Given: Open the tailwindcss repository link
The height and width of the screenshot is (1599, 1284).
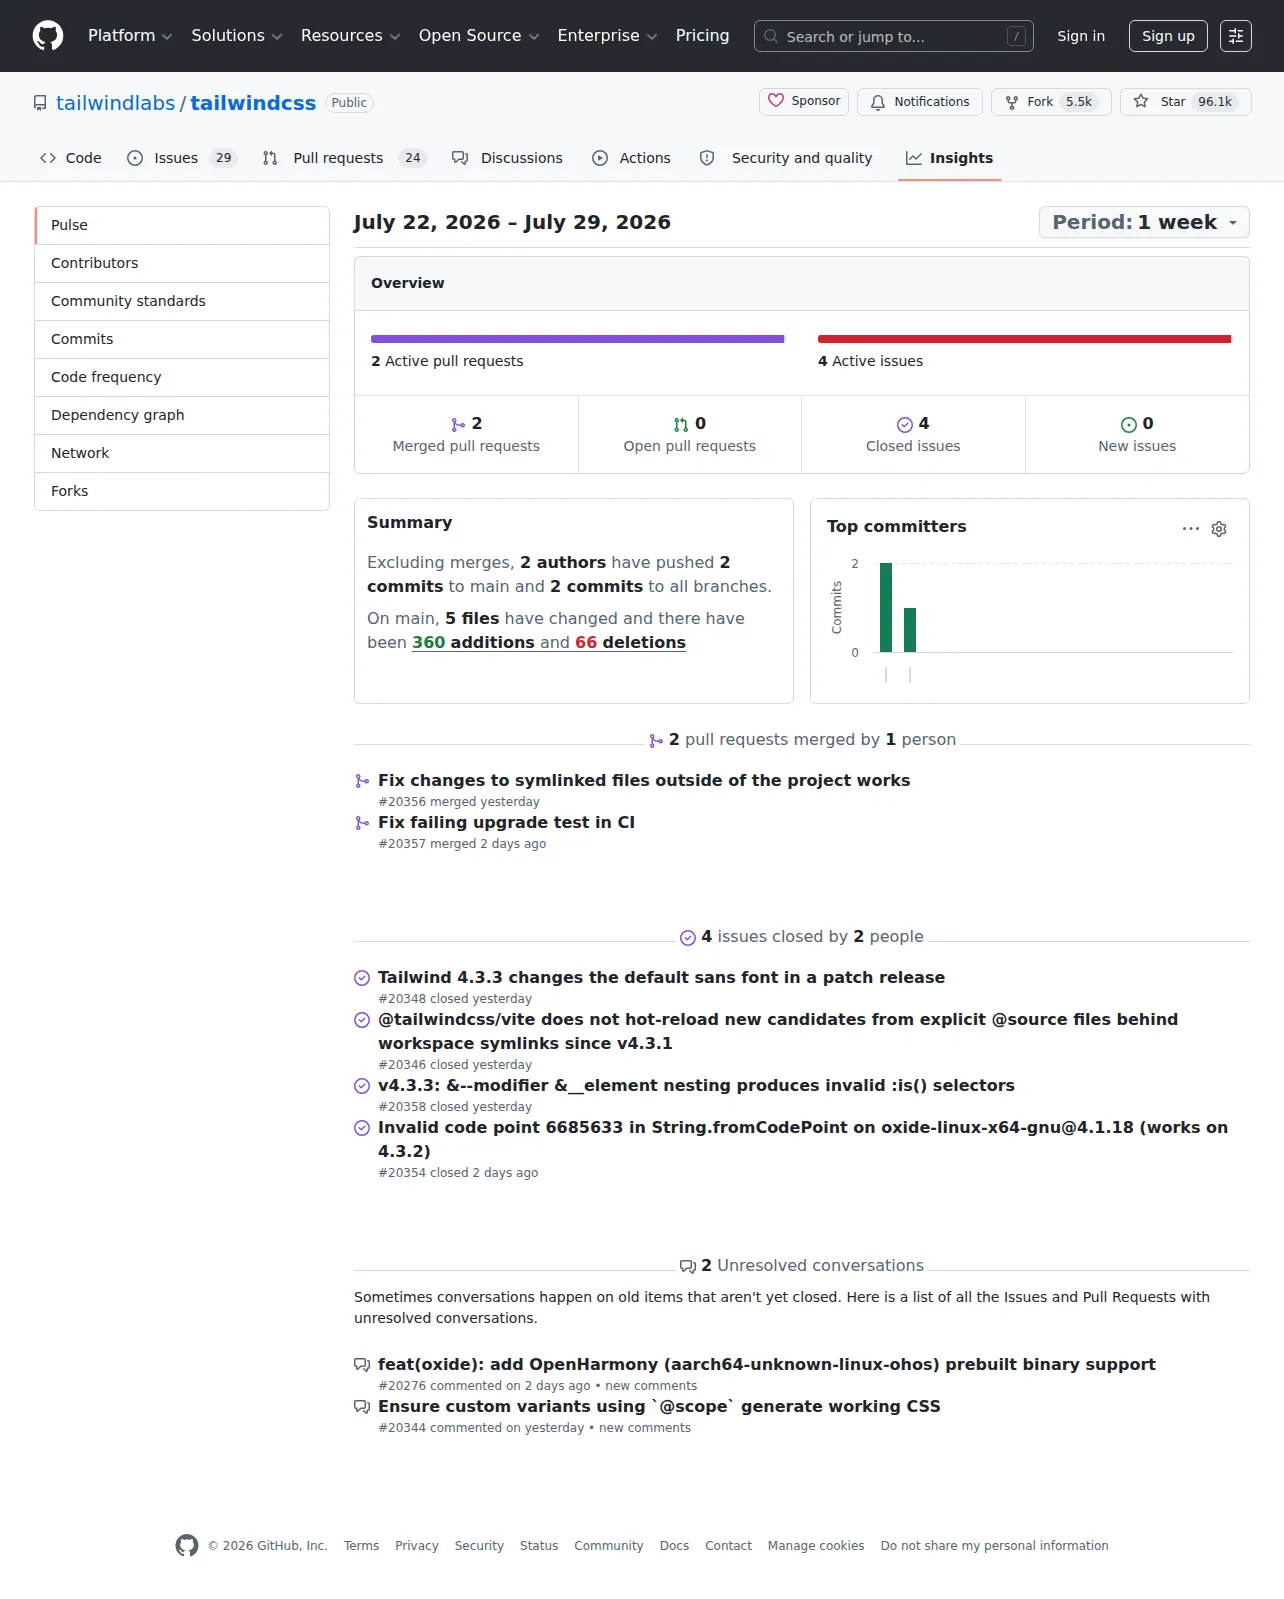Looking at the screenshot, I should [x=253, y=103].
